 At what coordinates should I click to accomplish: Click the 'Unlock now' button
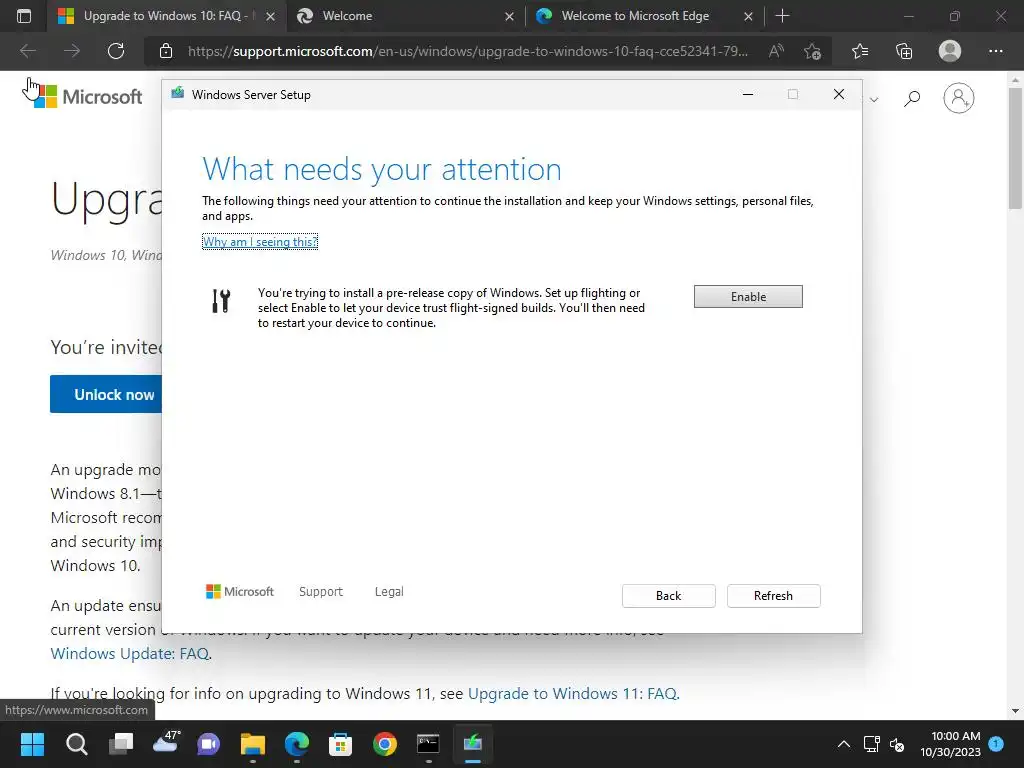coord(106,394)
